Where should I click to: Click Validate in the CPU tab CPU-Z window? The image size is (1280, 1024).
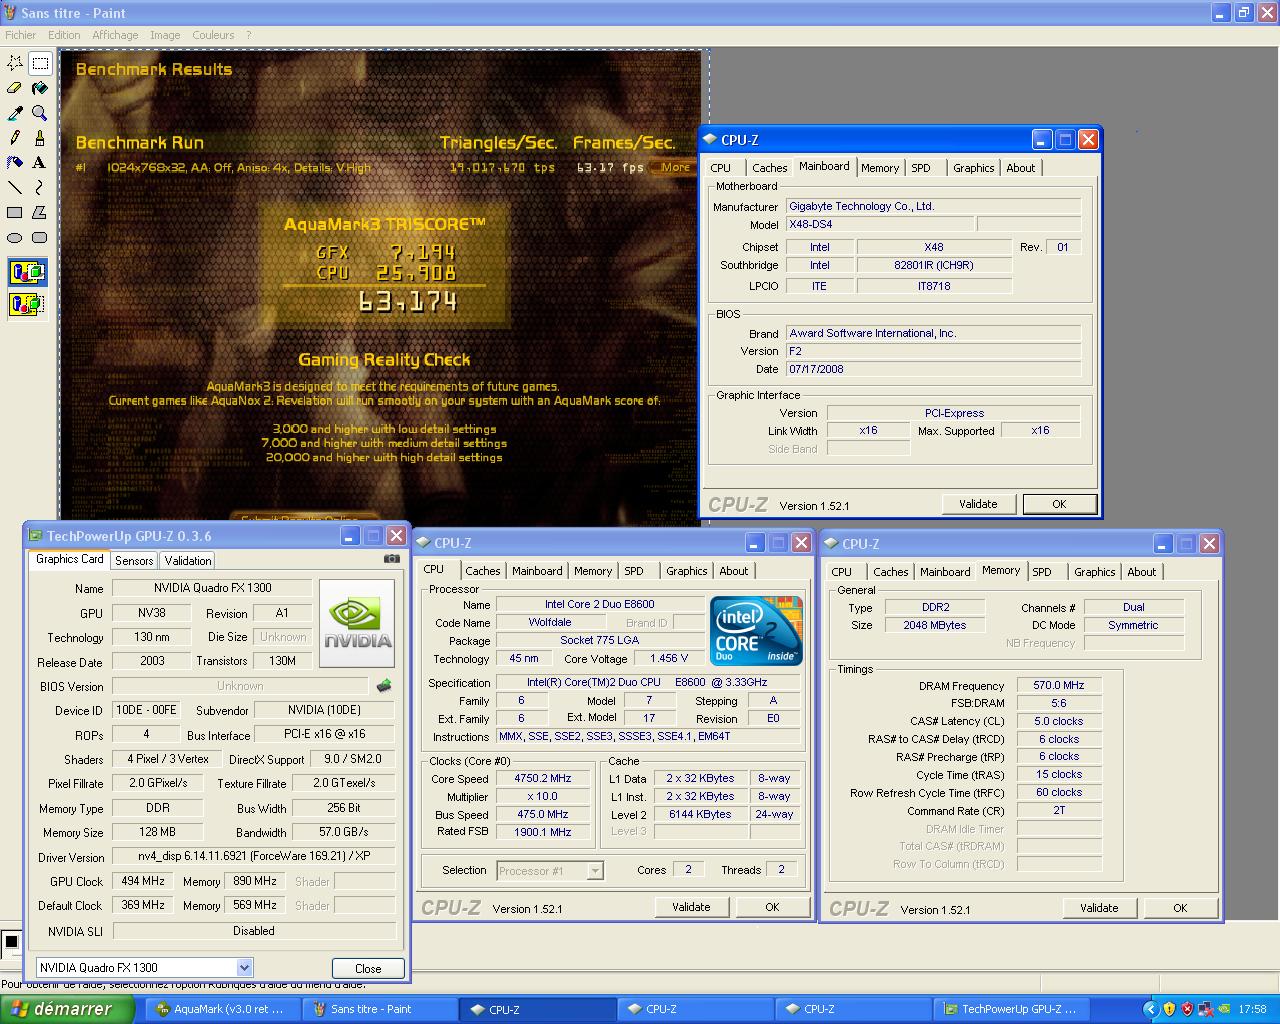click(x=691, y=907)
